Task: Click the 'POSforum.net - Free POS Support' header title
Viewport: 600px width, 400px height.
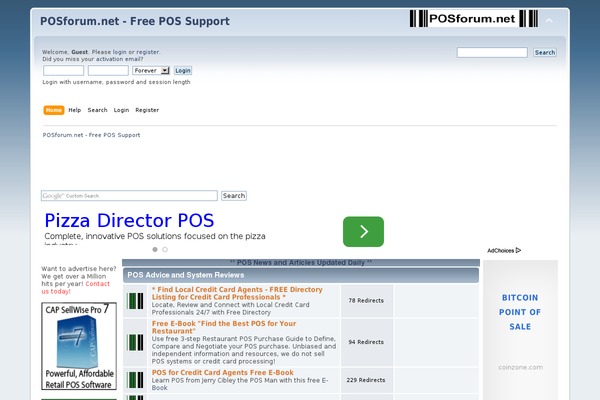Action: click(x=135, y=21)
